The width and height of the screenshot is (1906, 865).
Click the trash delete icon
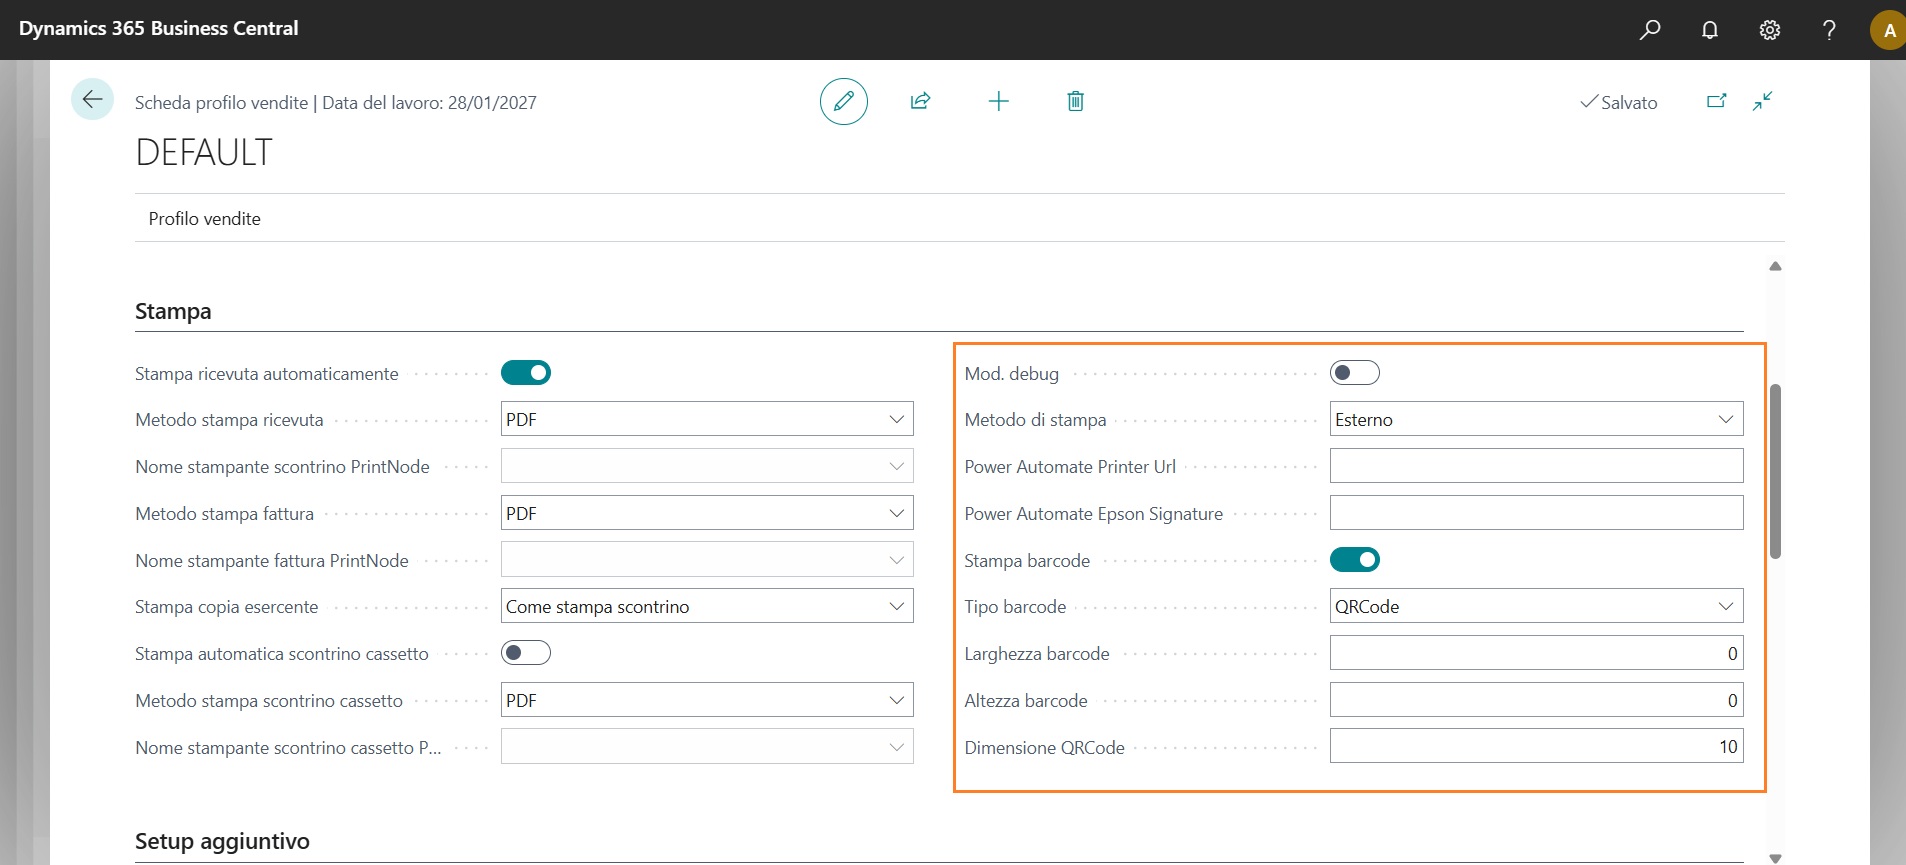click(1075, 101)
